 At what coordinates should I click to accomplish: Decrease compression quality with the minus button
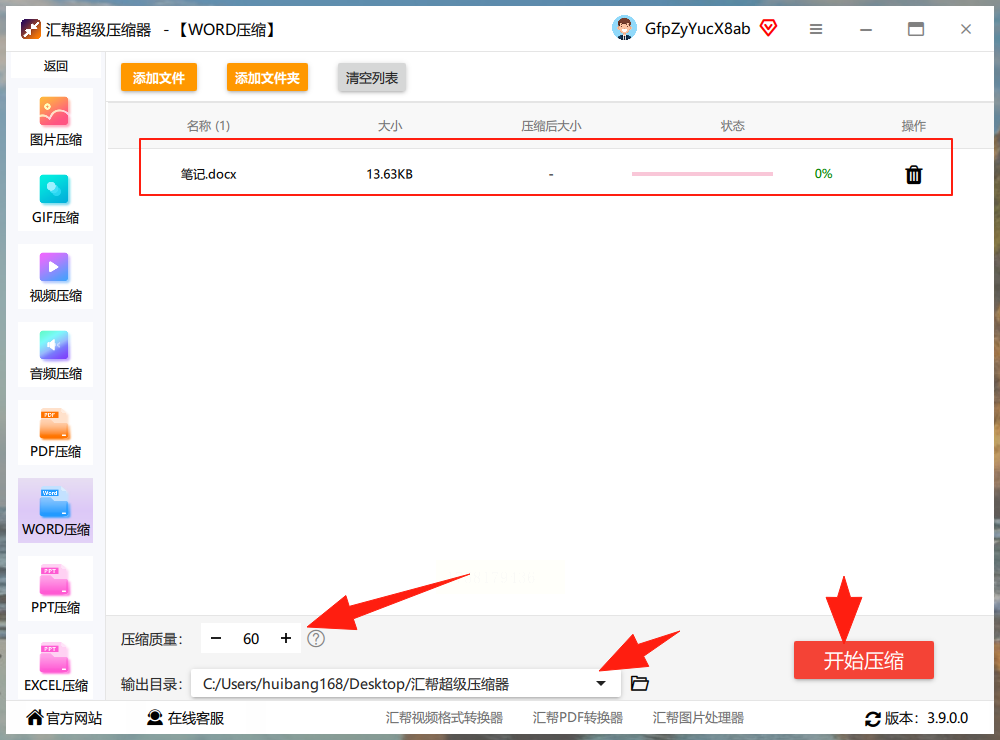[x=216, y=639]
